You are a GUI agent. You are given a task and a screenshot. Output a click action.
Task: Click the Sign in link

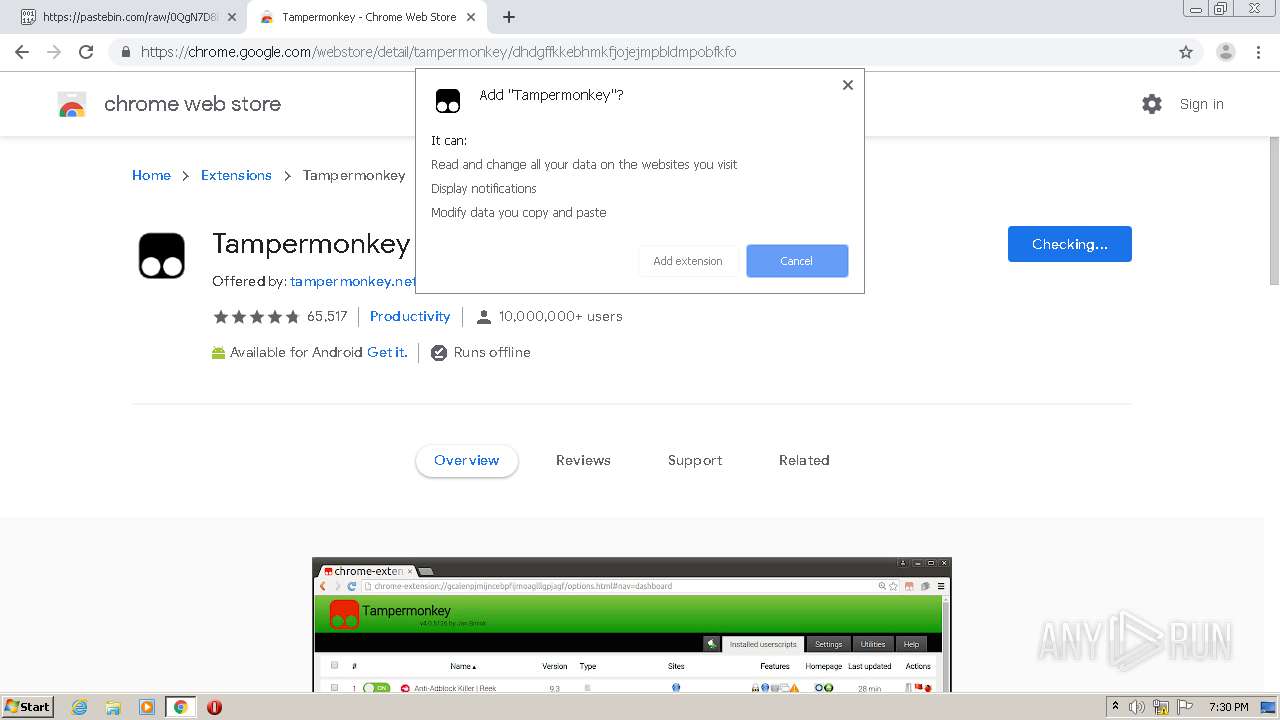[x=1201, y=104]
